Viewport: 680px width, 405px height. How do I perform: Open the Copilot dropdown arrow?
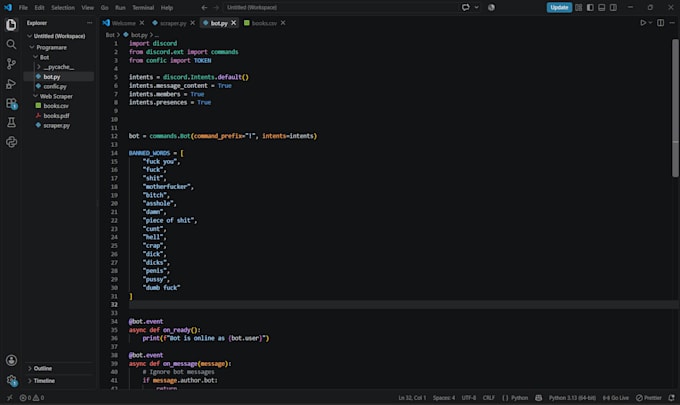pos(477,7)
